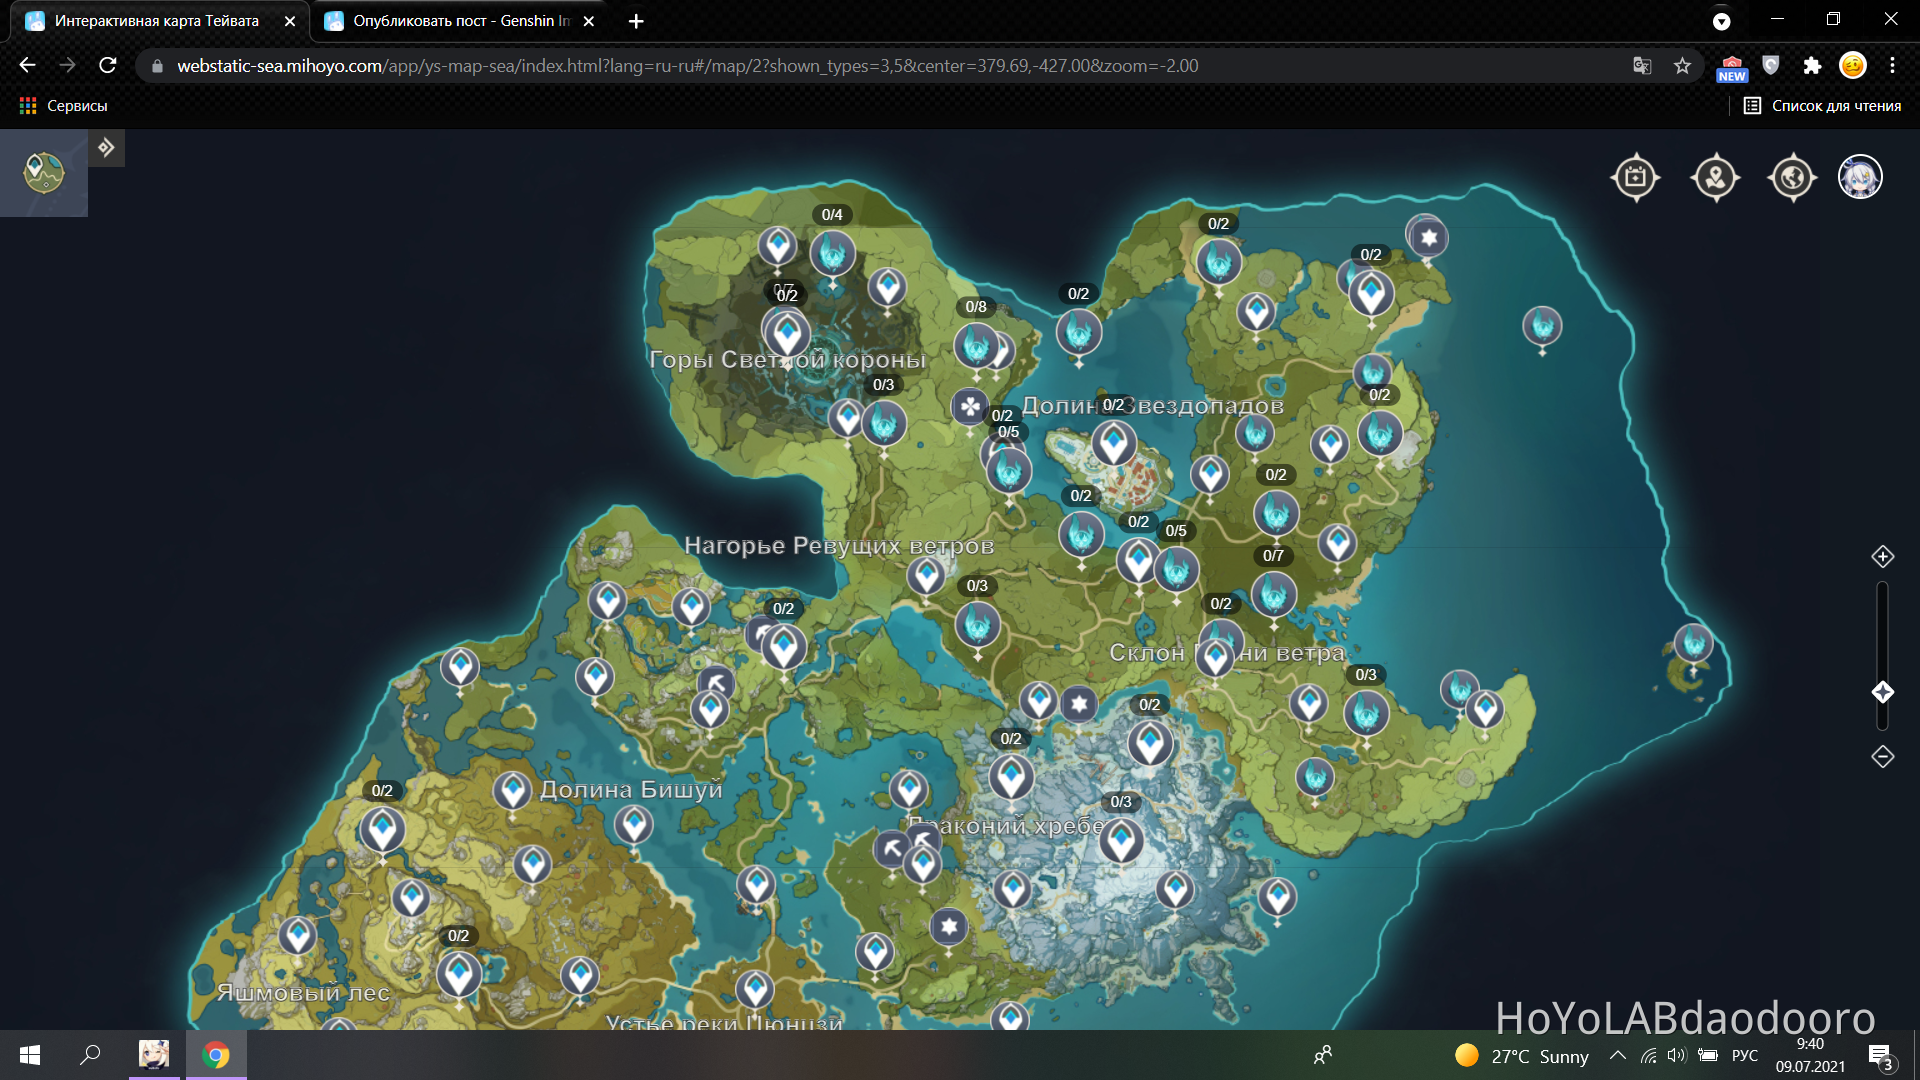Click the arrow marker near Dragonspine west

point(891,849)
